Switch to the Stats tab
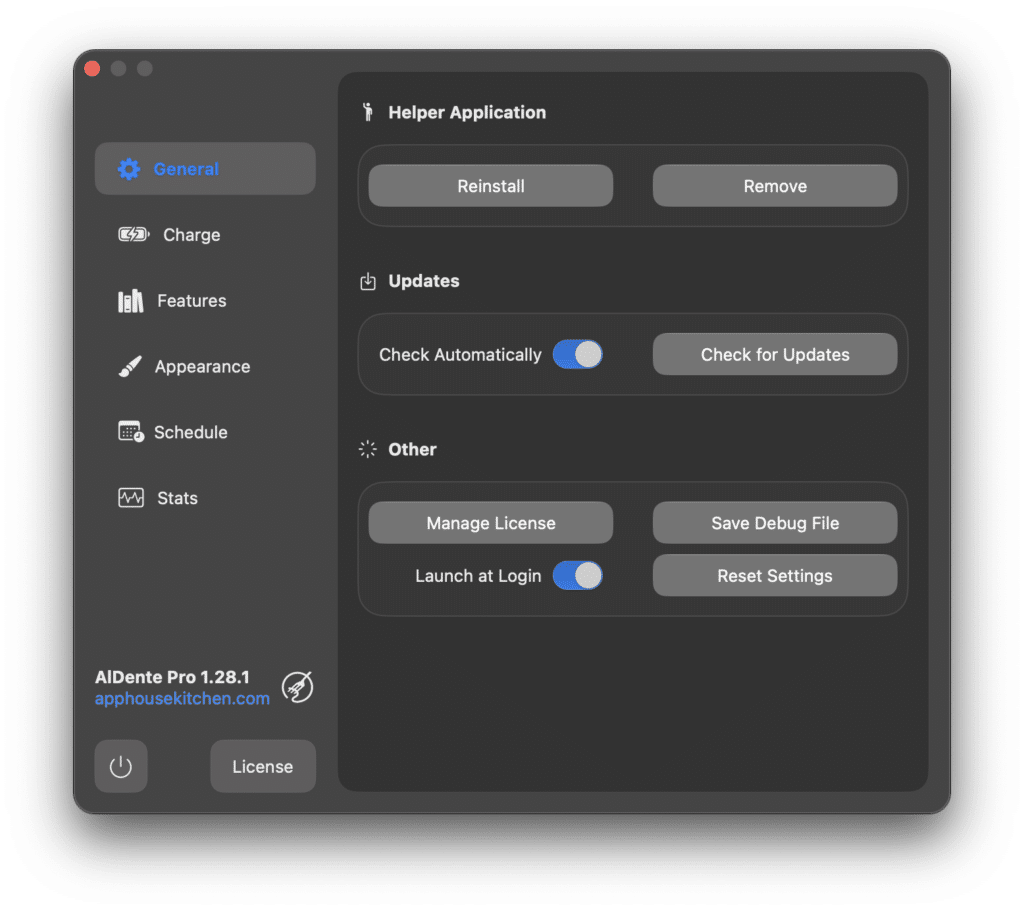 pyautogui.click(x=177, y=498)
